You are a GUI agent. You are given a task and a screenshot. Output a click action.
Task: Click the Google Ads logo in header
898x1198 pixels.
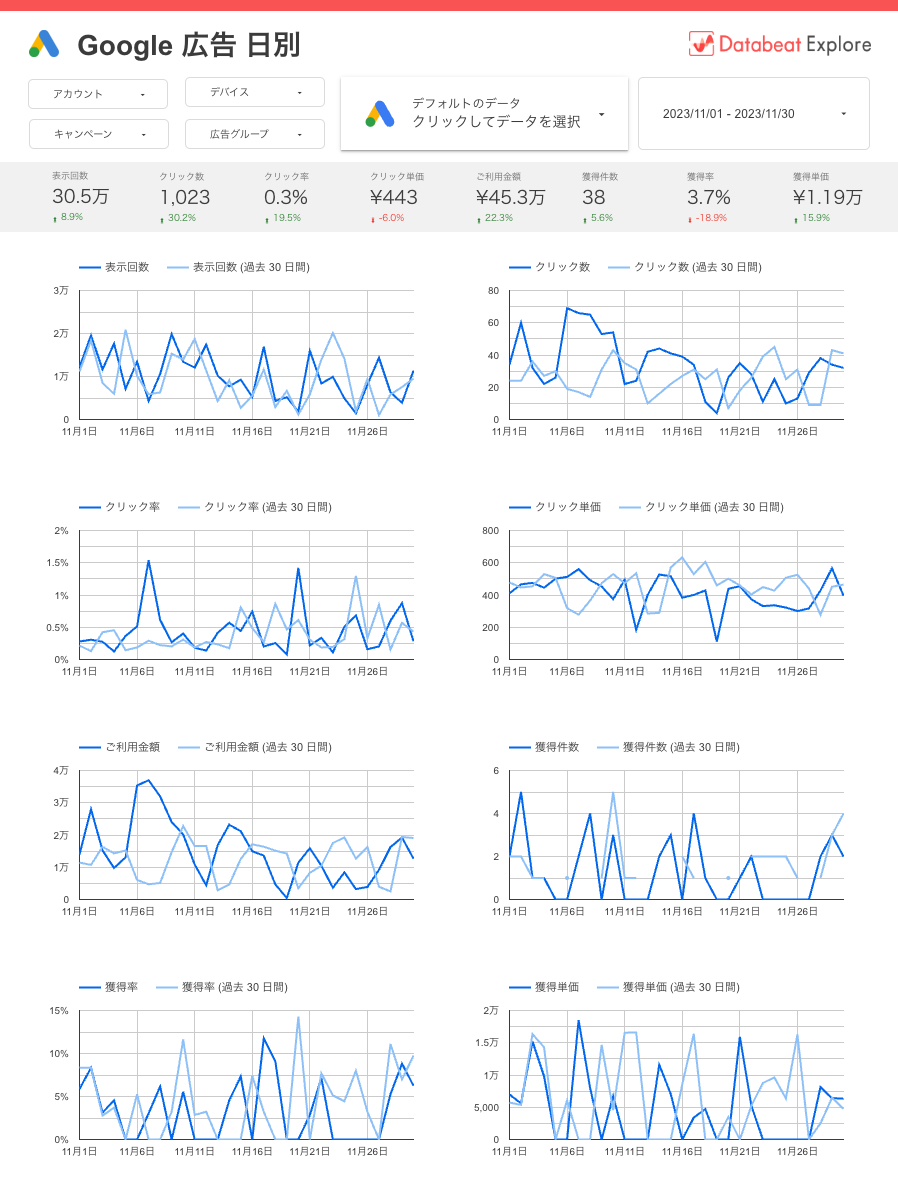44,44
